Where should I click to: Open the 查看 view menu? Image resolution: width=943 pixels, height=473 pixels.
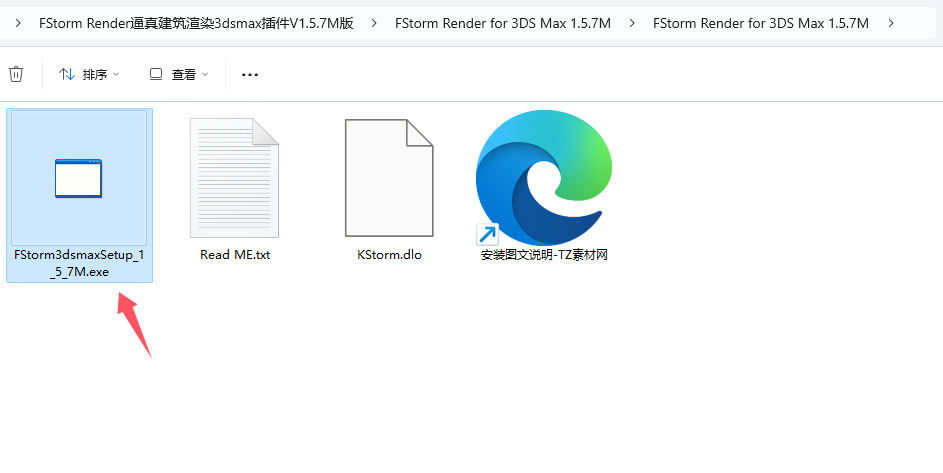(x=179, y=74)
